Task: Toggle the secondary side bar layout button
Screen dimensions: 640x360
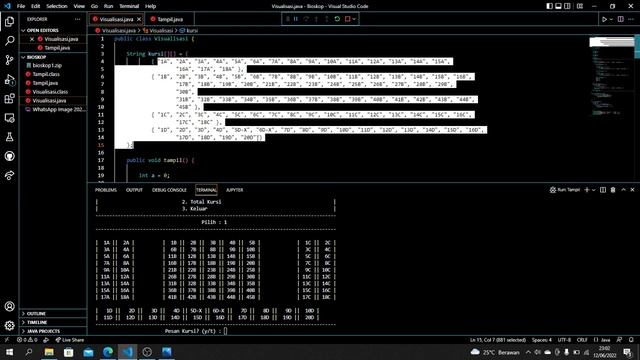Action: [x=567, y=6]
